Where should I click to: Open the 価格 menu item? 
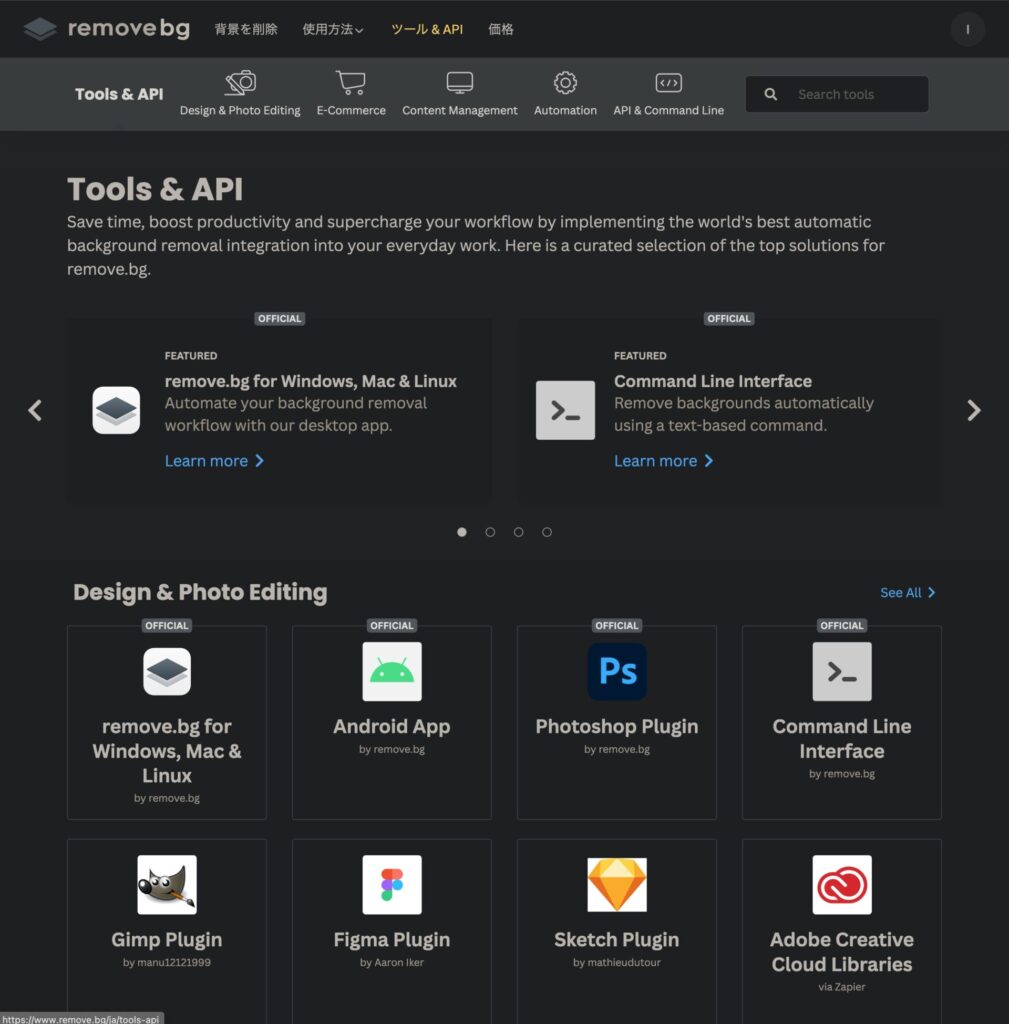[501, 30]
